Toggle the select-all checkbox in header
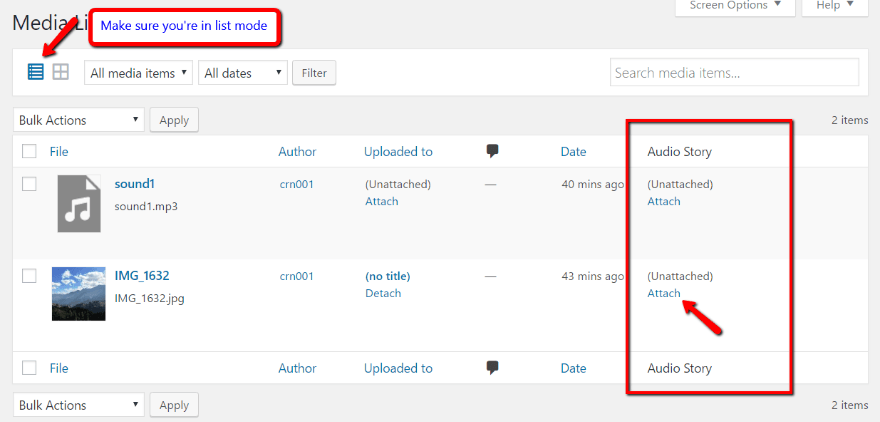Image resolution: width=880 pixels, height=422 pixels. (x=29, y=152)
